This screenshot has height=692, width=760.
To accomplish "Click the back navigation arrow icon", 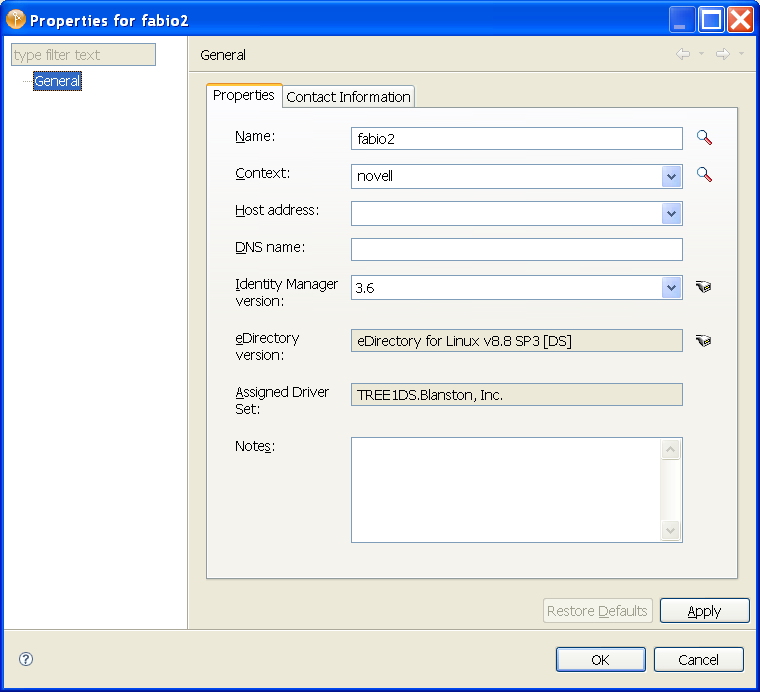I will click(x=683, y=54).
